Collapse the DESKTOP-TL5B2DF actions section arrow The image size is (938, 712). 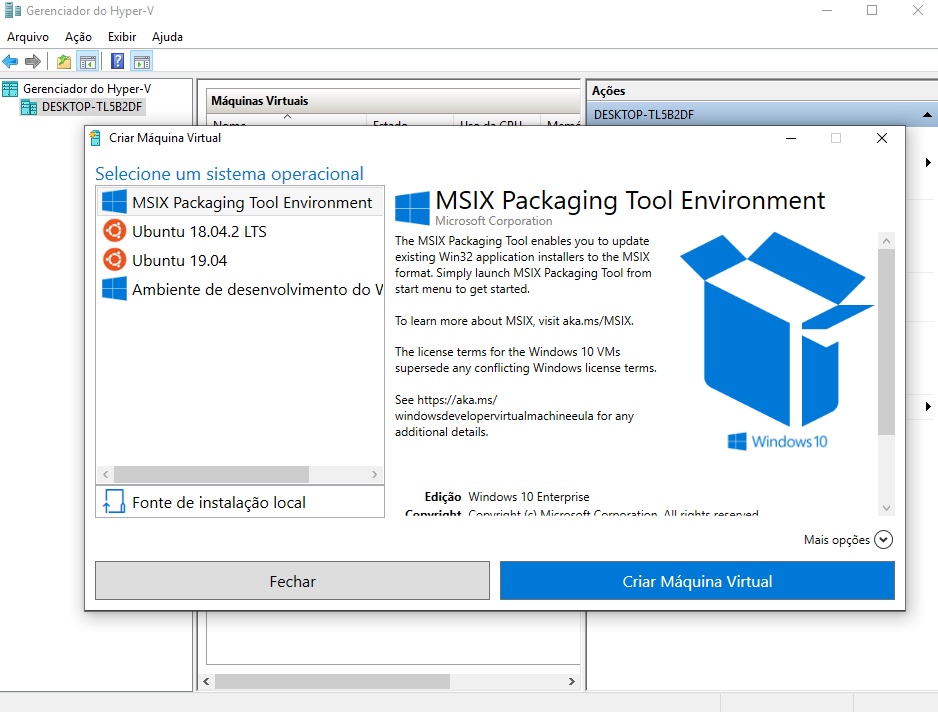tap(927, 115)
